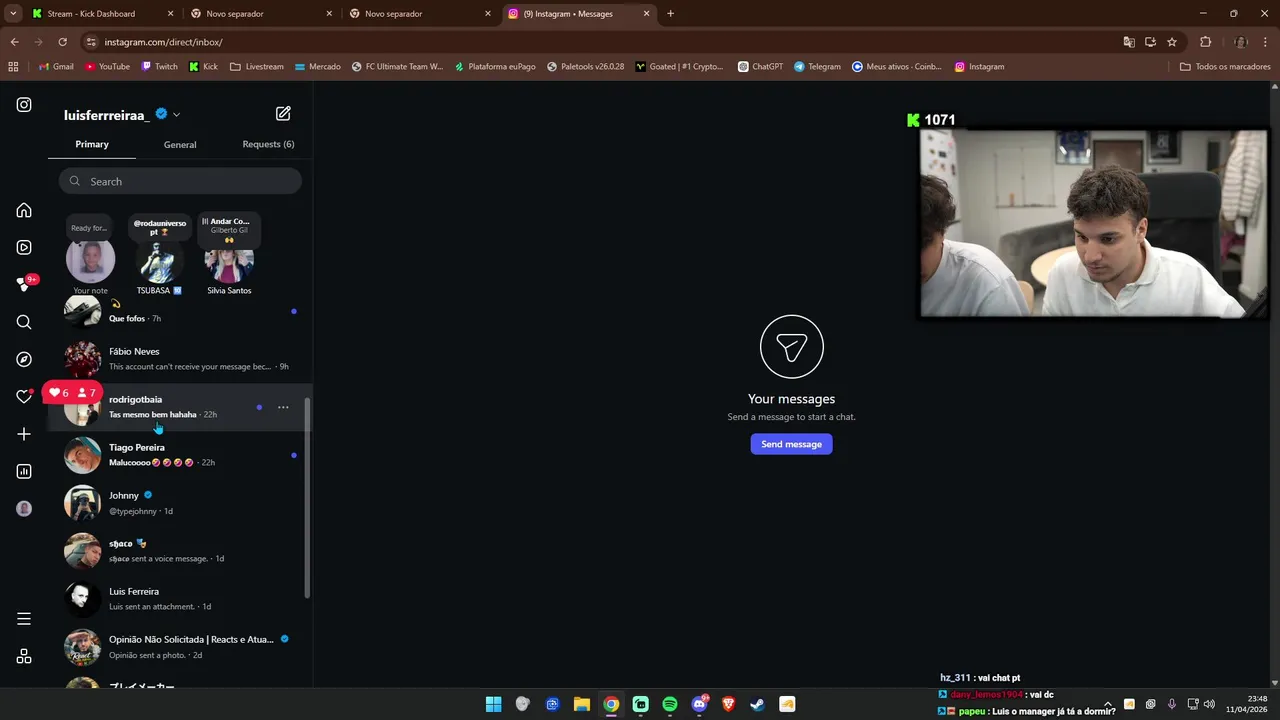
Task: Open Messages icon in sidebar
Action: tap(24, 285)
